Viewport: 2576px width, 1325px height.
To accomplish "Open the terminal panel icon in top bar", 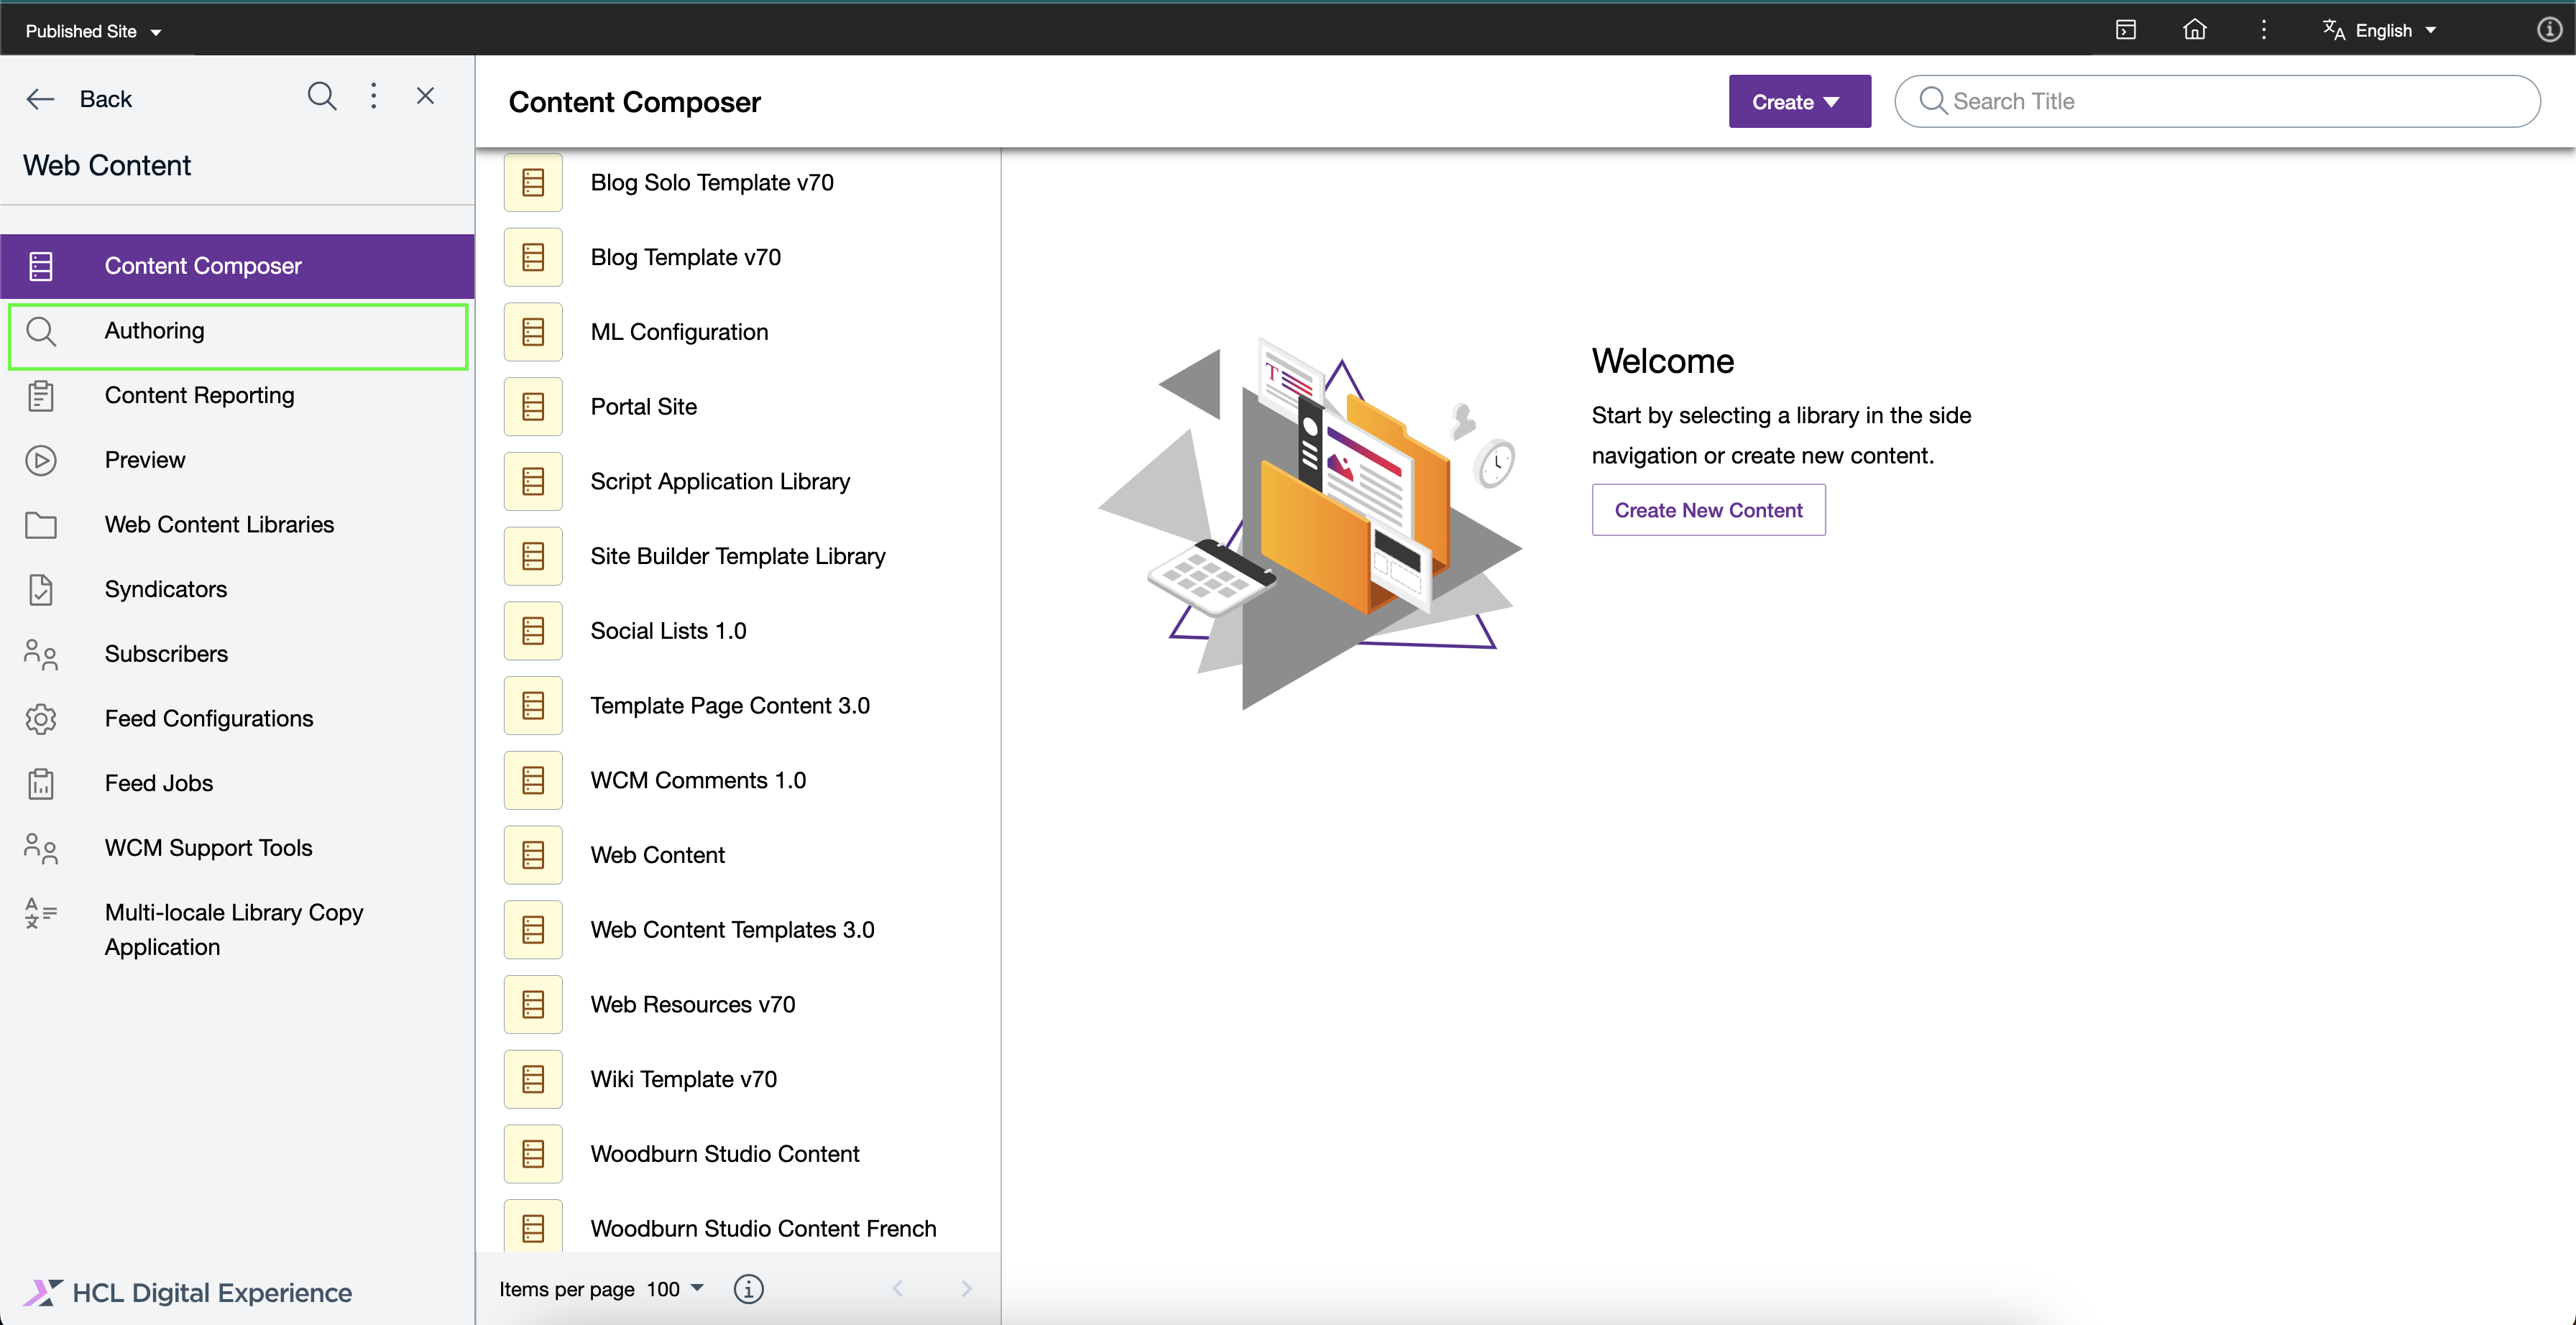I will click(x=2126, y=30).
